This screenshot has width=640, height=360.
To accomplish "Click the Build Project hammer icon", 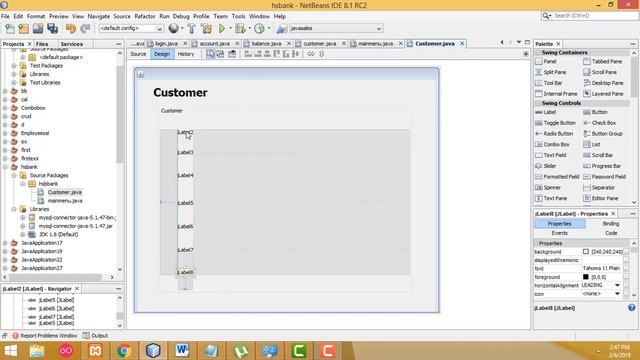I will tap(191, 29).
